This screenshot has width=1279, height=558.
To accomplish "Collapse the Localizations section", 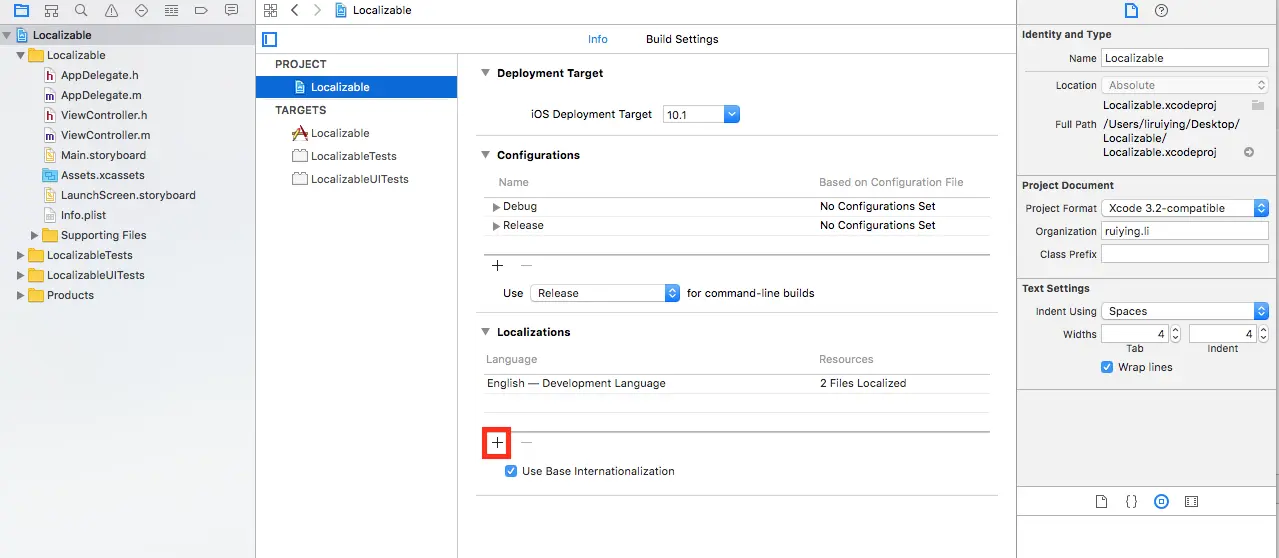I will (486, 332).
